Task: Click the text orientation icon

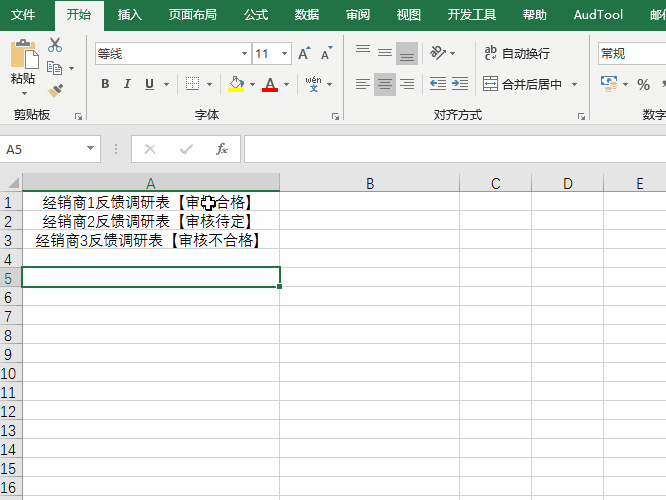Action: point(438,53)
